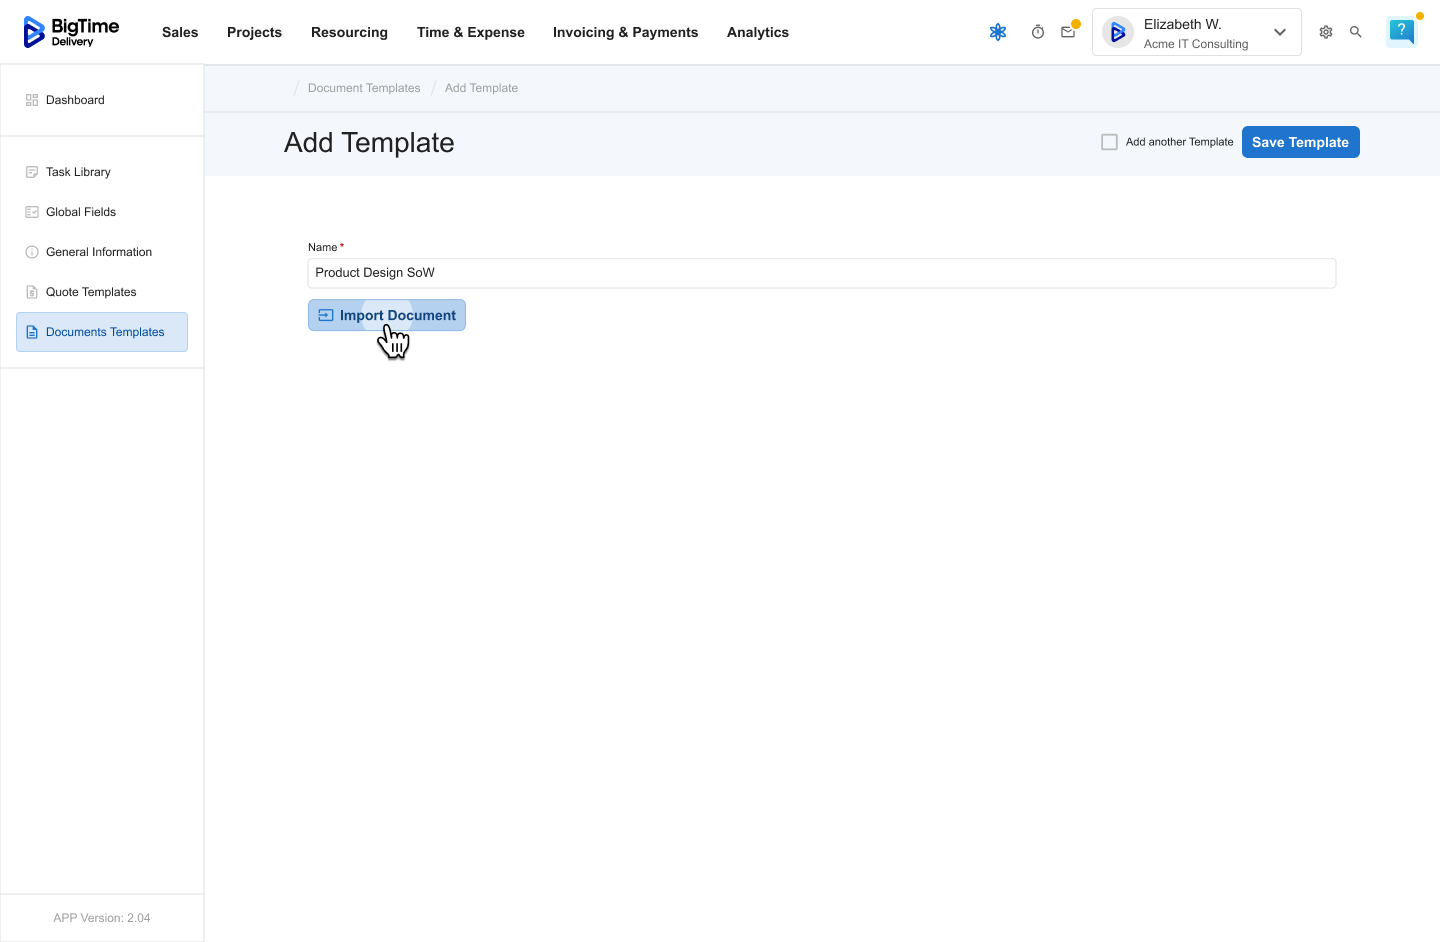
Task: Open the Sales menu
Action: (180, 32)
